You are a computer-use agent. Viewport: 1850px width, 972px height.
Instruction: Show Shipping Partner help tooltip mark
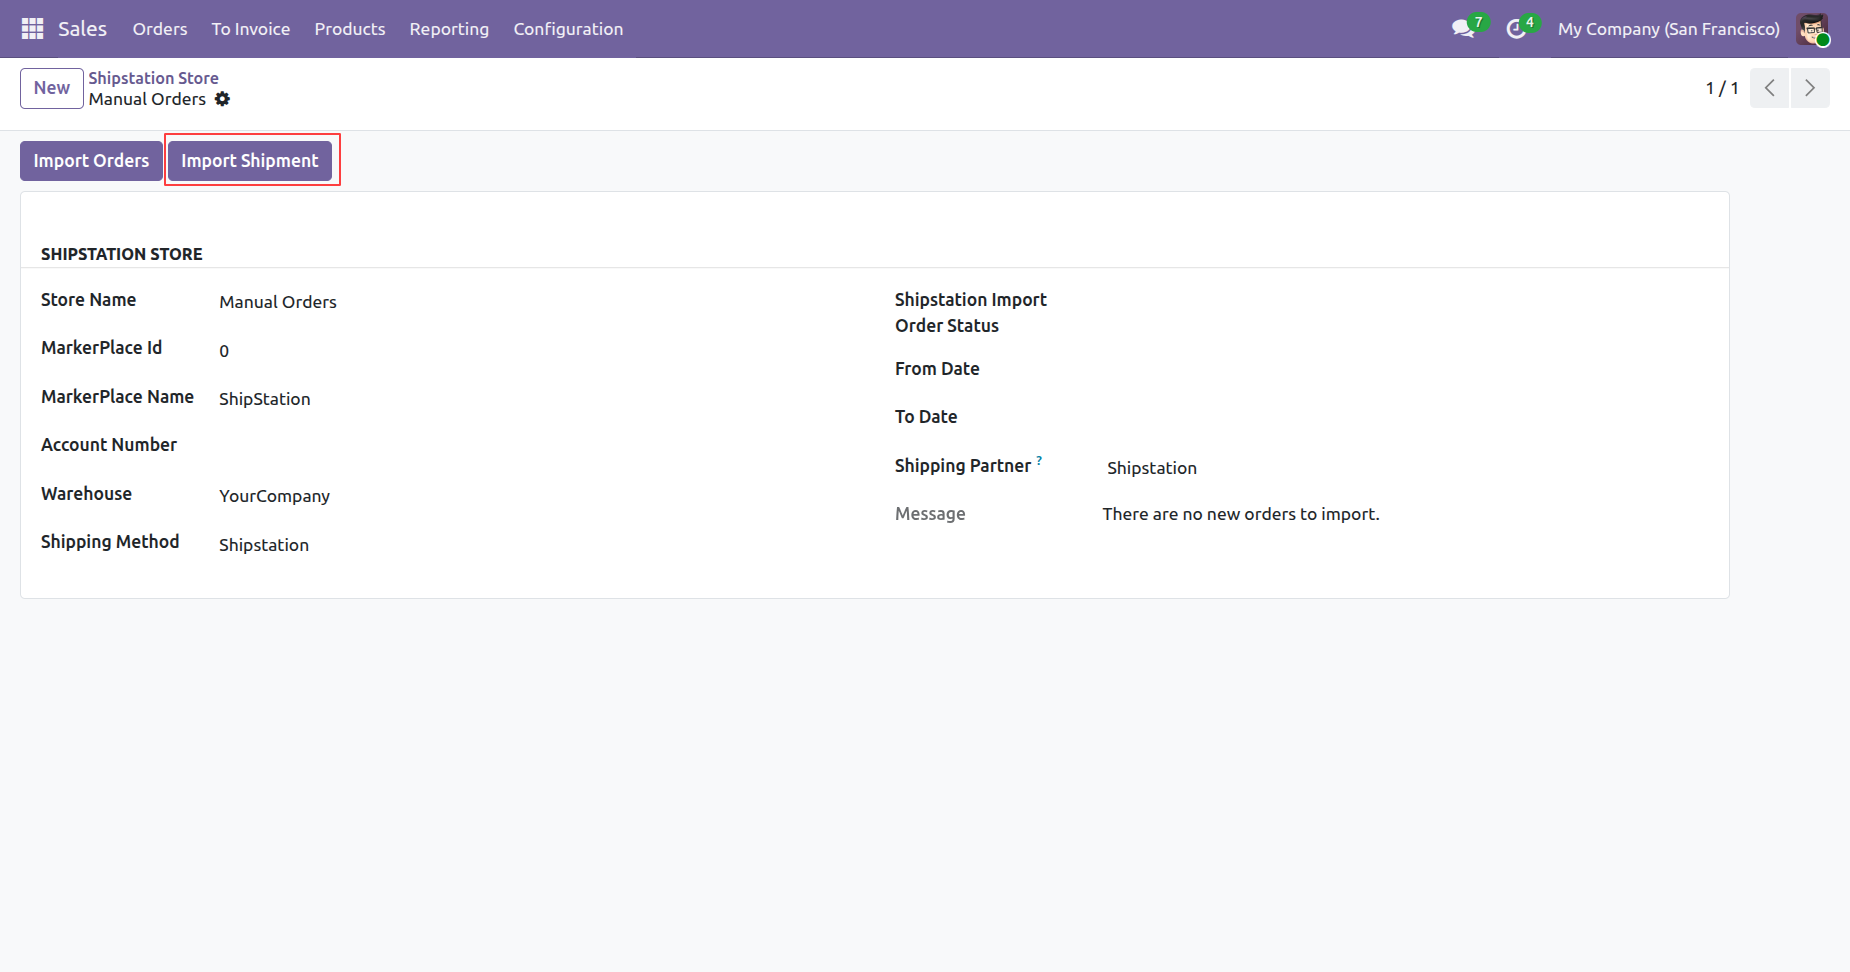click(1039, 461)
